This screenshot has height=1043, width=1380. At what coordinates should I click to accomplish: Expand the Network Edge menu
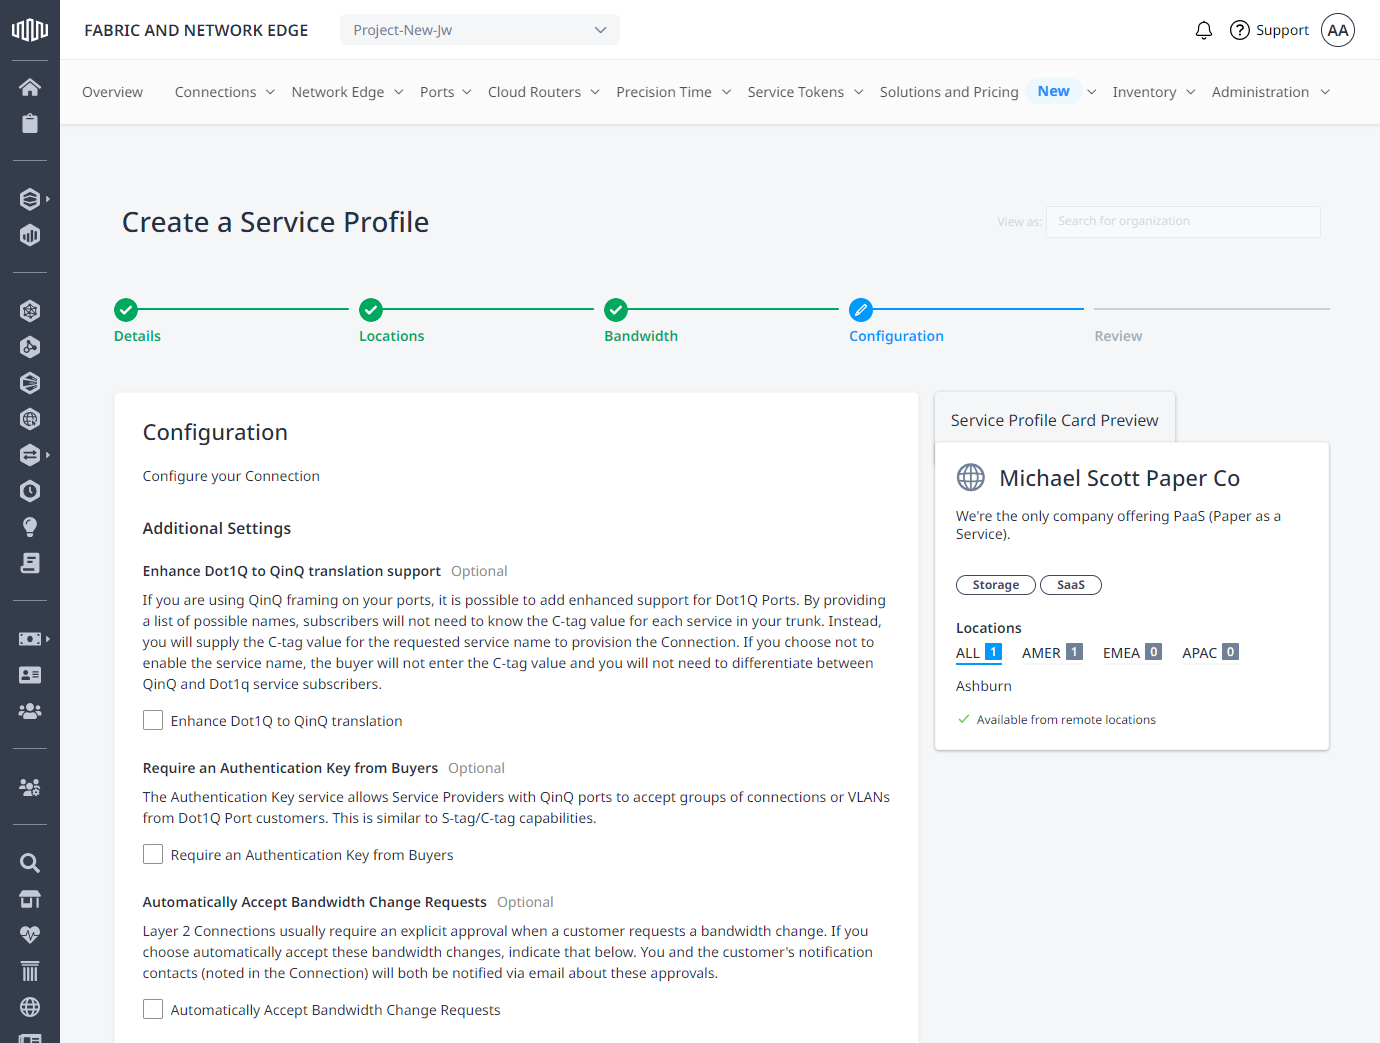(348, 92)
